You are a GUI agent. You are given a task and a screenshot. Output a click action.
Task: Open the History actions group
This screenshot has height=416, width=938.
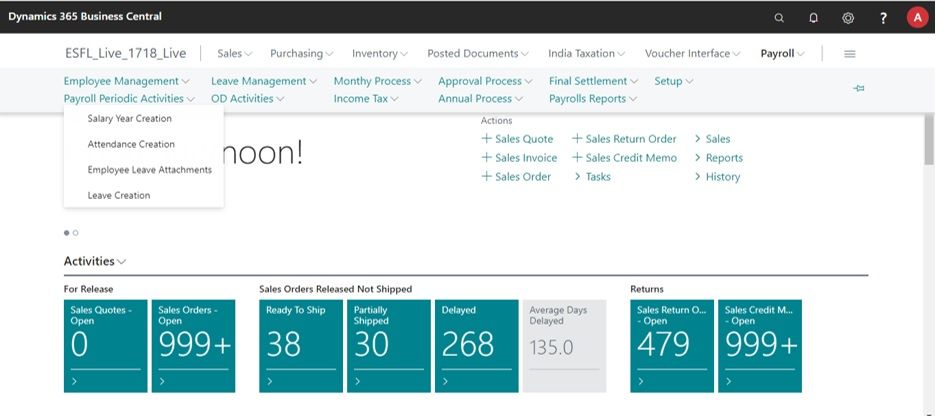(717, 177)
